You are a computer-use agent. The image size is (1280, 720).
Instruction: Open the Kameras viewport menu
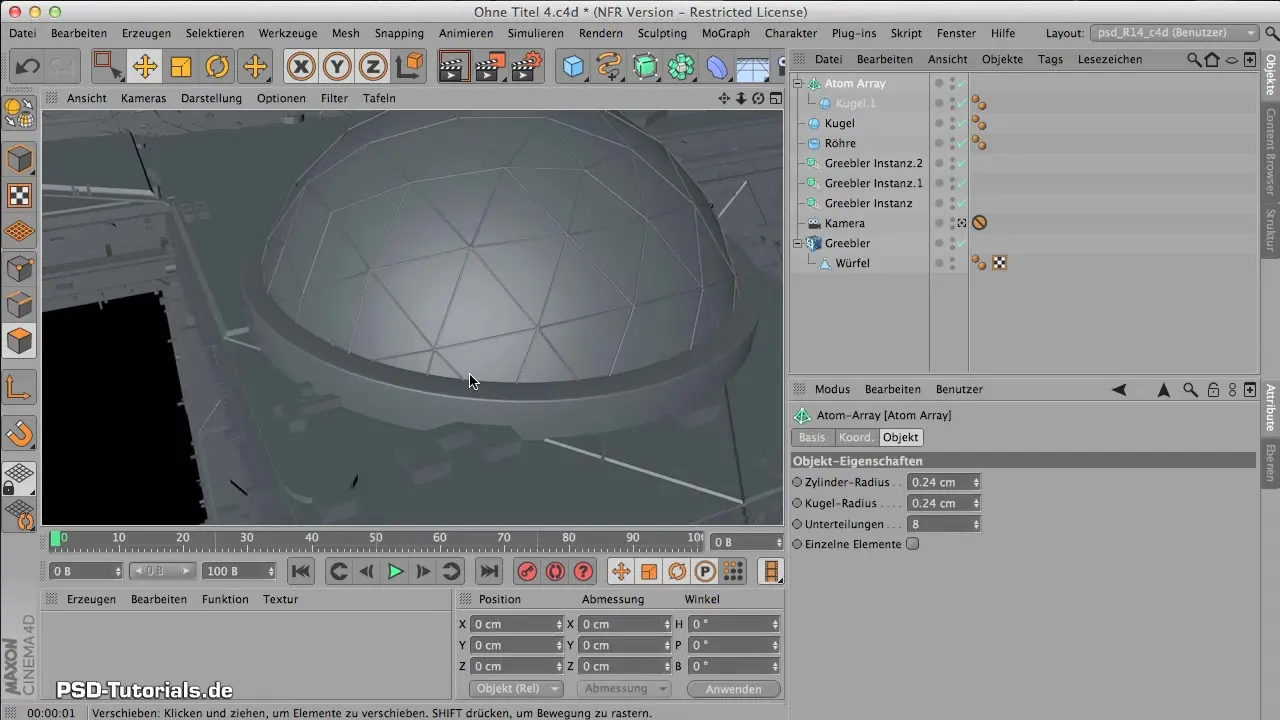click(x=143, y=98)
